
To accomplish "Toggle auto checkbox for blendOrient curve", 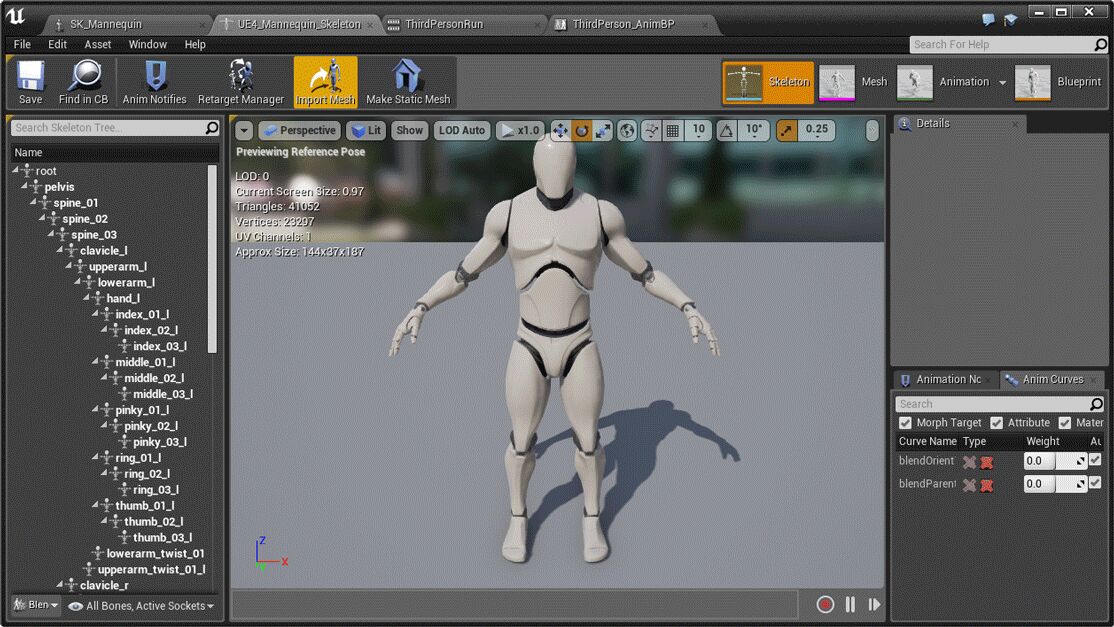I will pyautogui.click(x=1095, y=460).
